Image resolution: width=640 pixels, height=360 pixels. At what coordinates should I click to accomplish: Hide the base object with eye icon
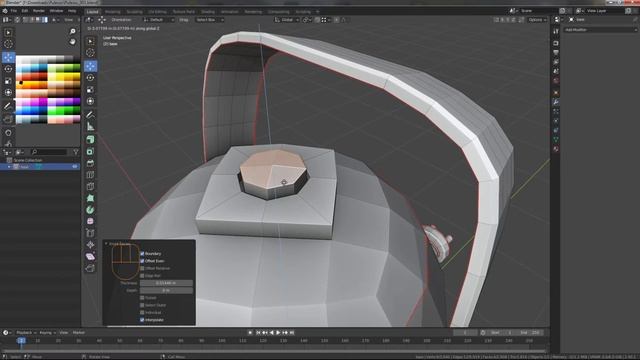coord(75,167)
